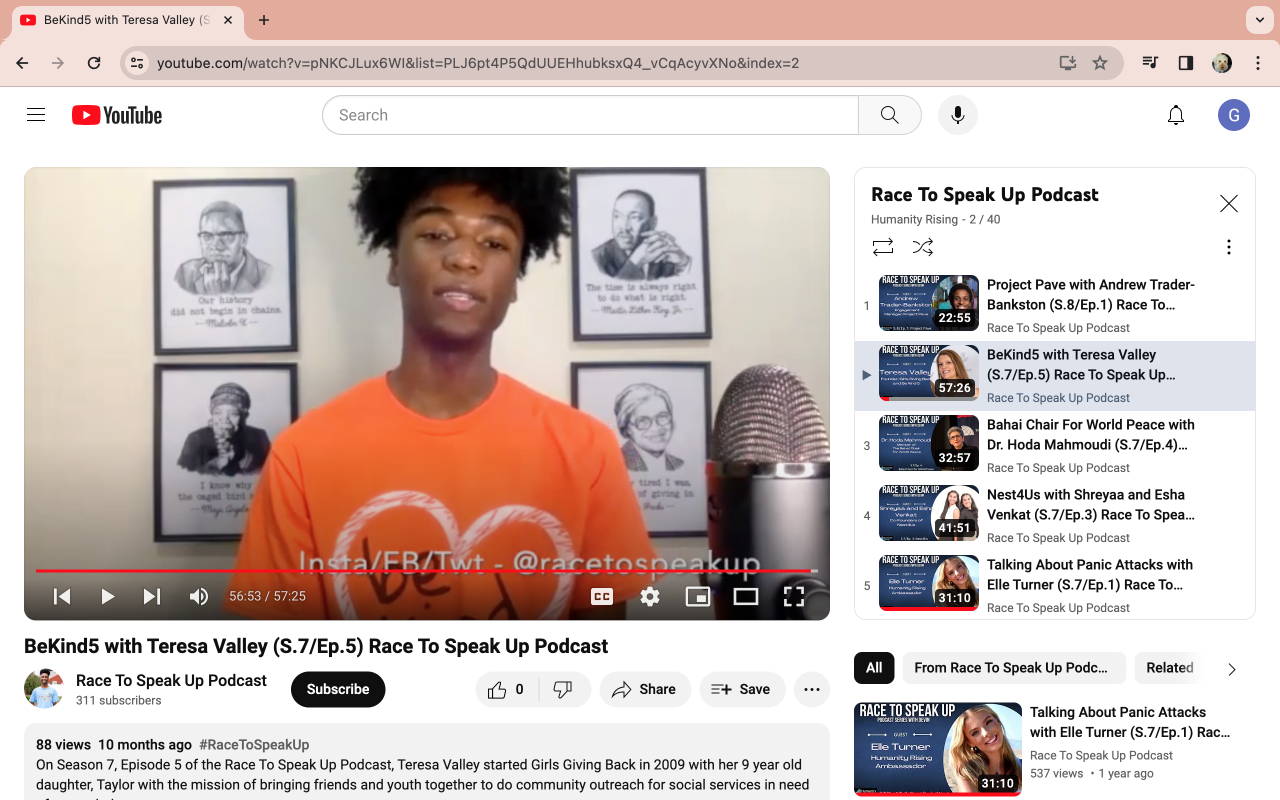The image size is (1280, 800).
Task: Open more actions ellipsis below video
Action: (x=812, y=689)
